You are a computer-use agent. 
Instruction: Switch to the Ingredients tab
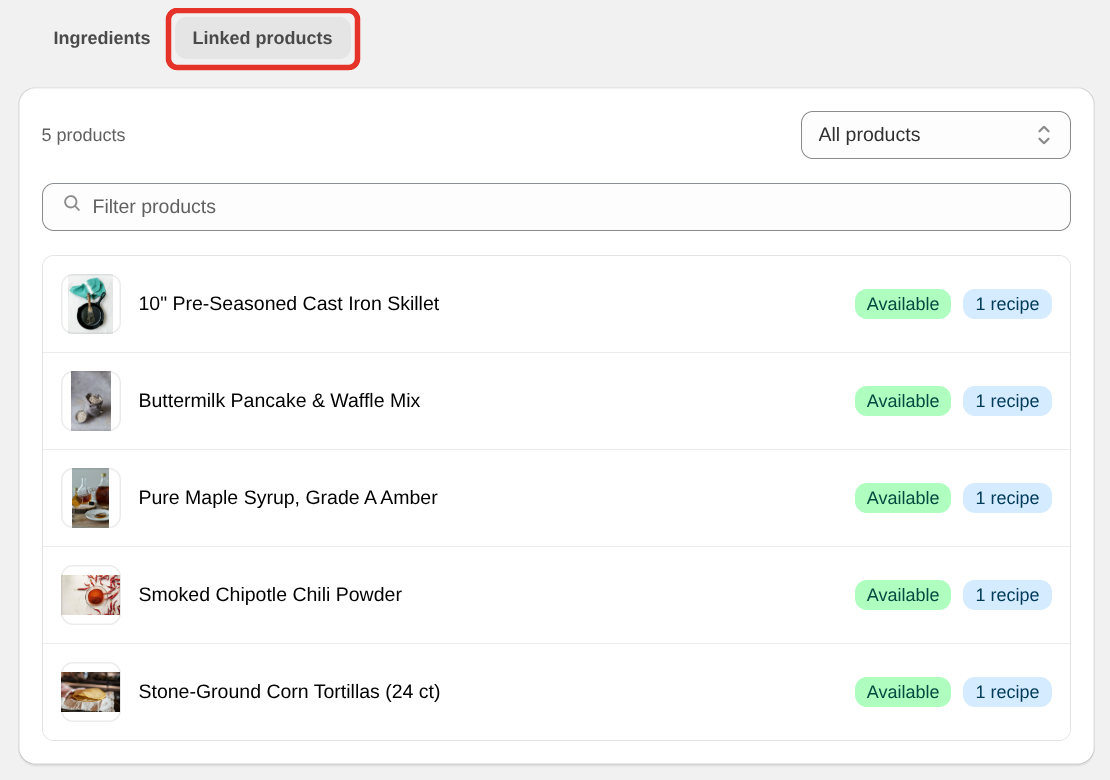pos(102,38)
